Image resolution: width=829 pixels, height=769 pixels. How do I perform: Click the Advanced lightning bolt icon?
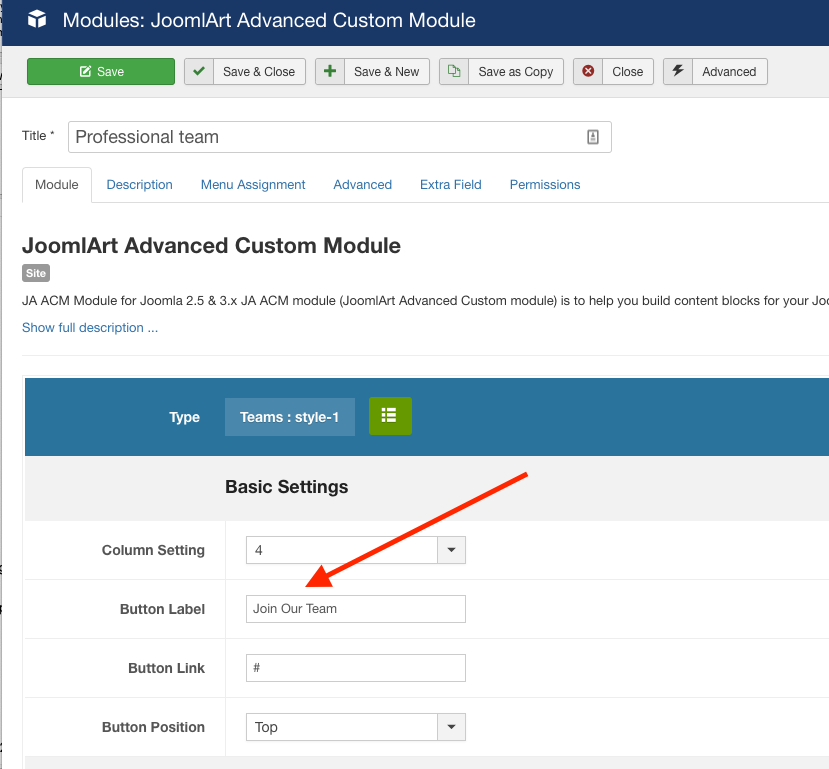pyautogui.click(x=678, y=72)
